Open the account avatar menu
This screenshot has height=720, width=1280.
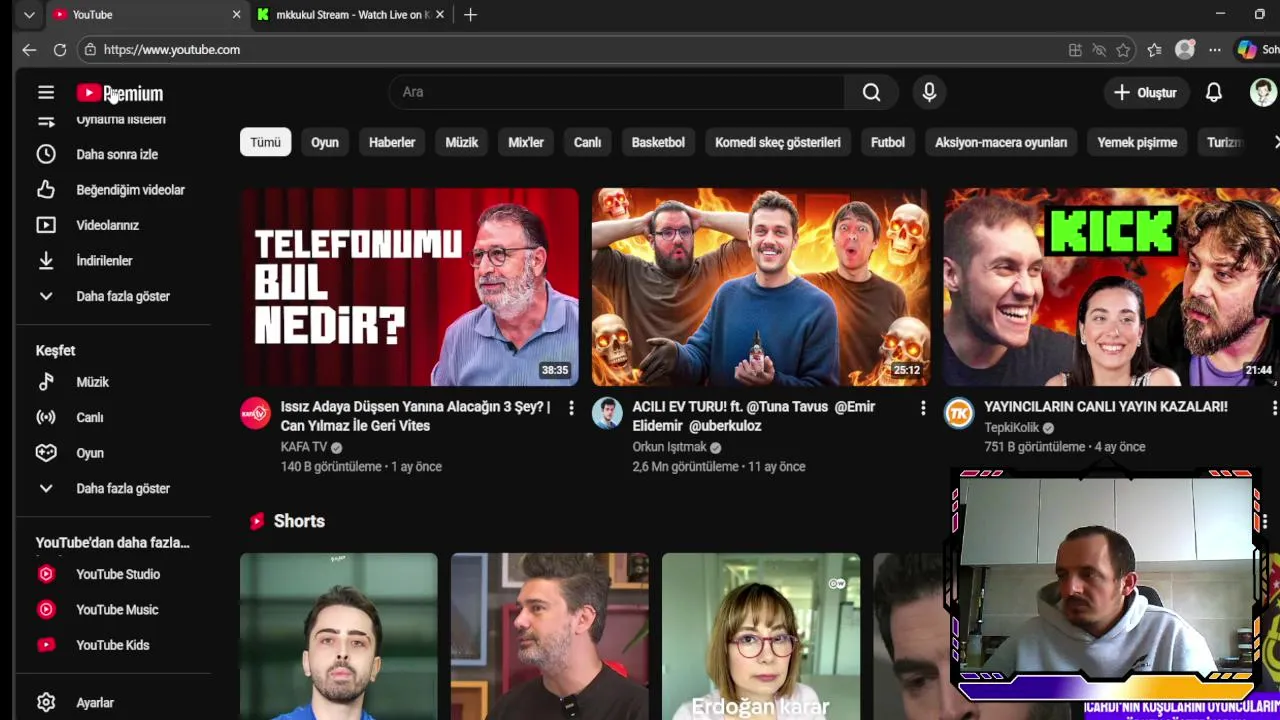tap(1263, 92)
